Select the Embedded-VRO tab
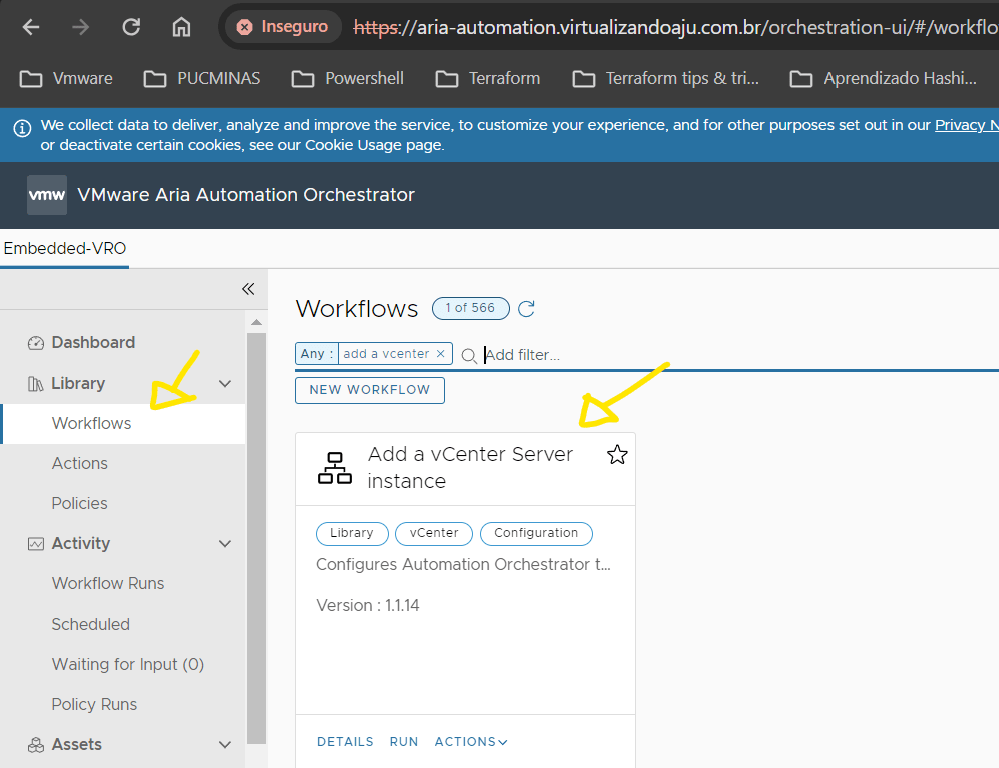999x768 pixels. tap(65, 248)
